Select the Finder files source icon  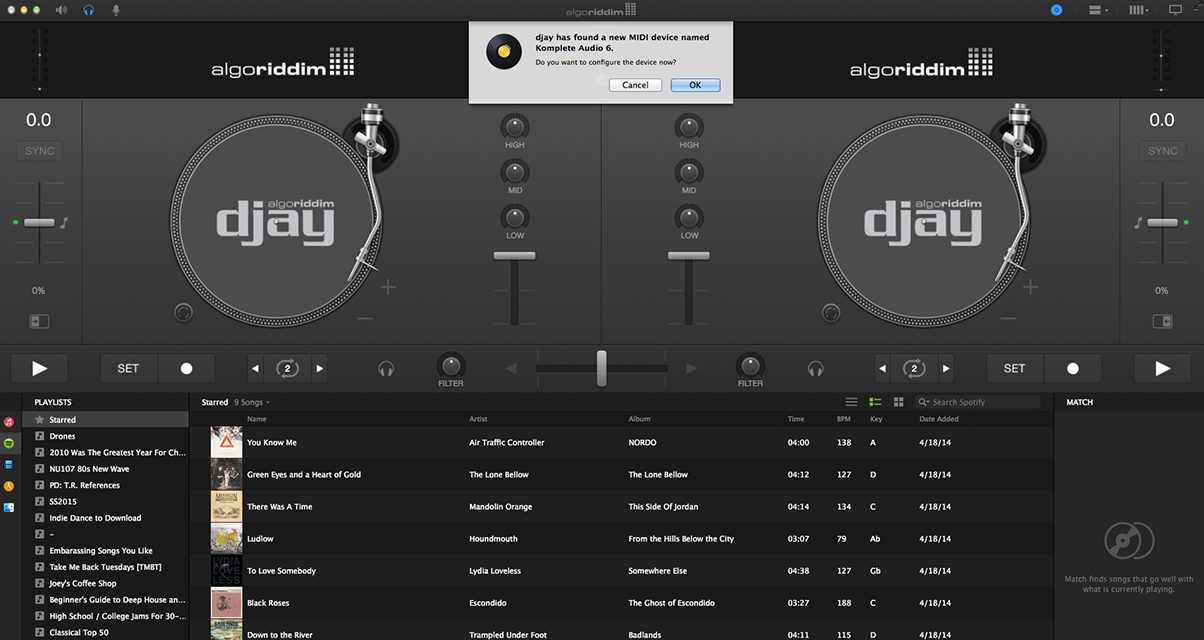pos(9,508)
